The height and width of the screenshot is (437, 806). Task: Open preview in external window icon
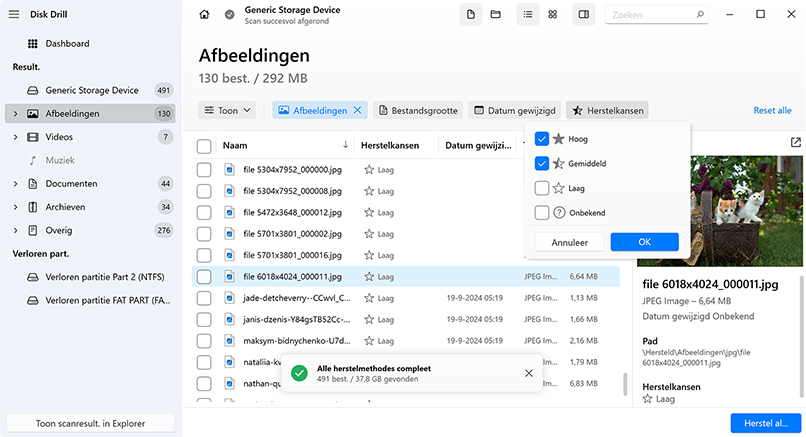(796, 142)
